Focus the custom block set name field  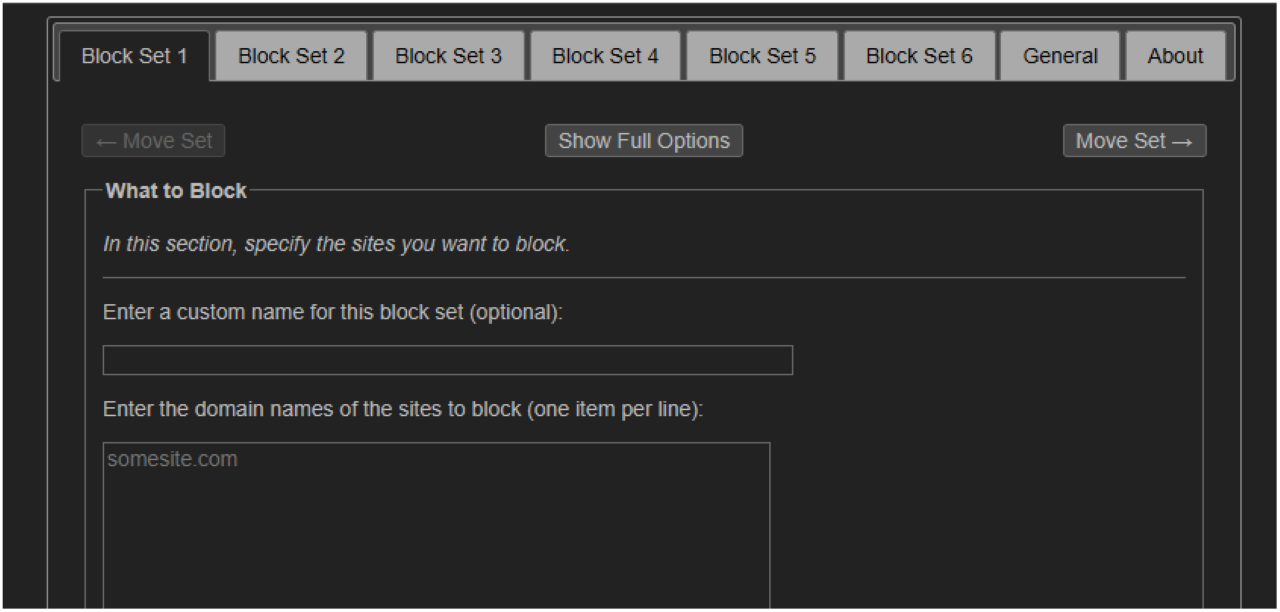pyautogui.click(x=447, y=360)
